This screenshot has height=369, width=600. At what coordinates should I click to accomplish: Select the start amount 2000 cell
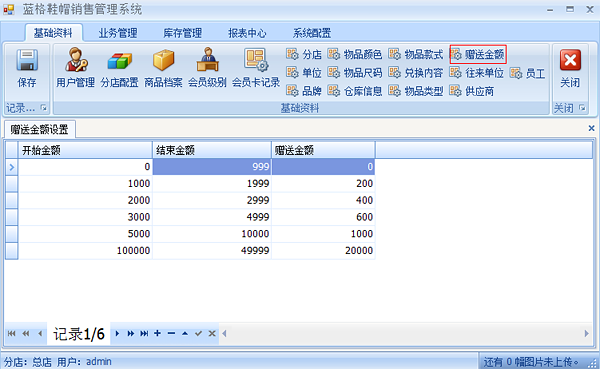tap(85, 200)
